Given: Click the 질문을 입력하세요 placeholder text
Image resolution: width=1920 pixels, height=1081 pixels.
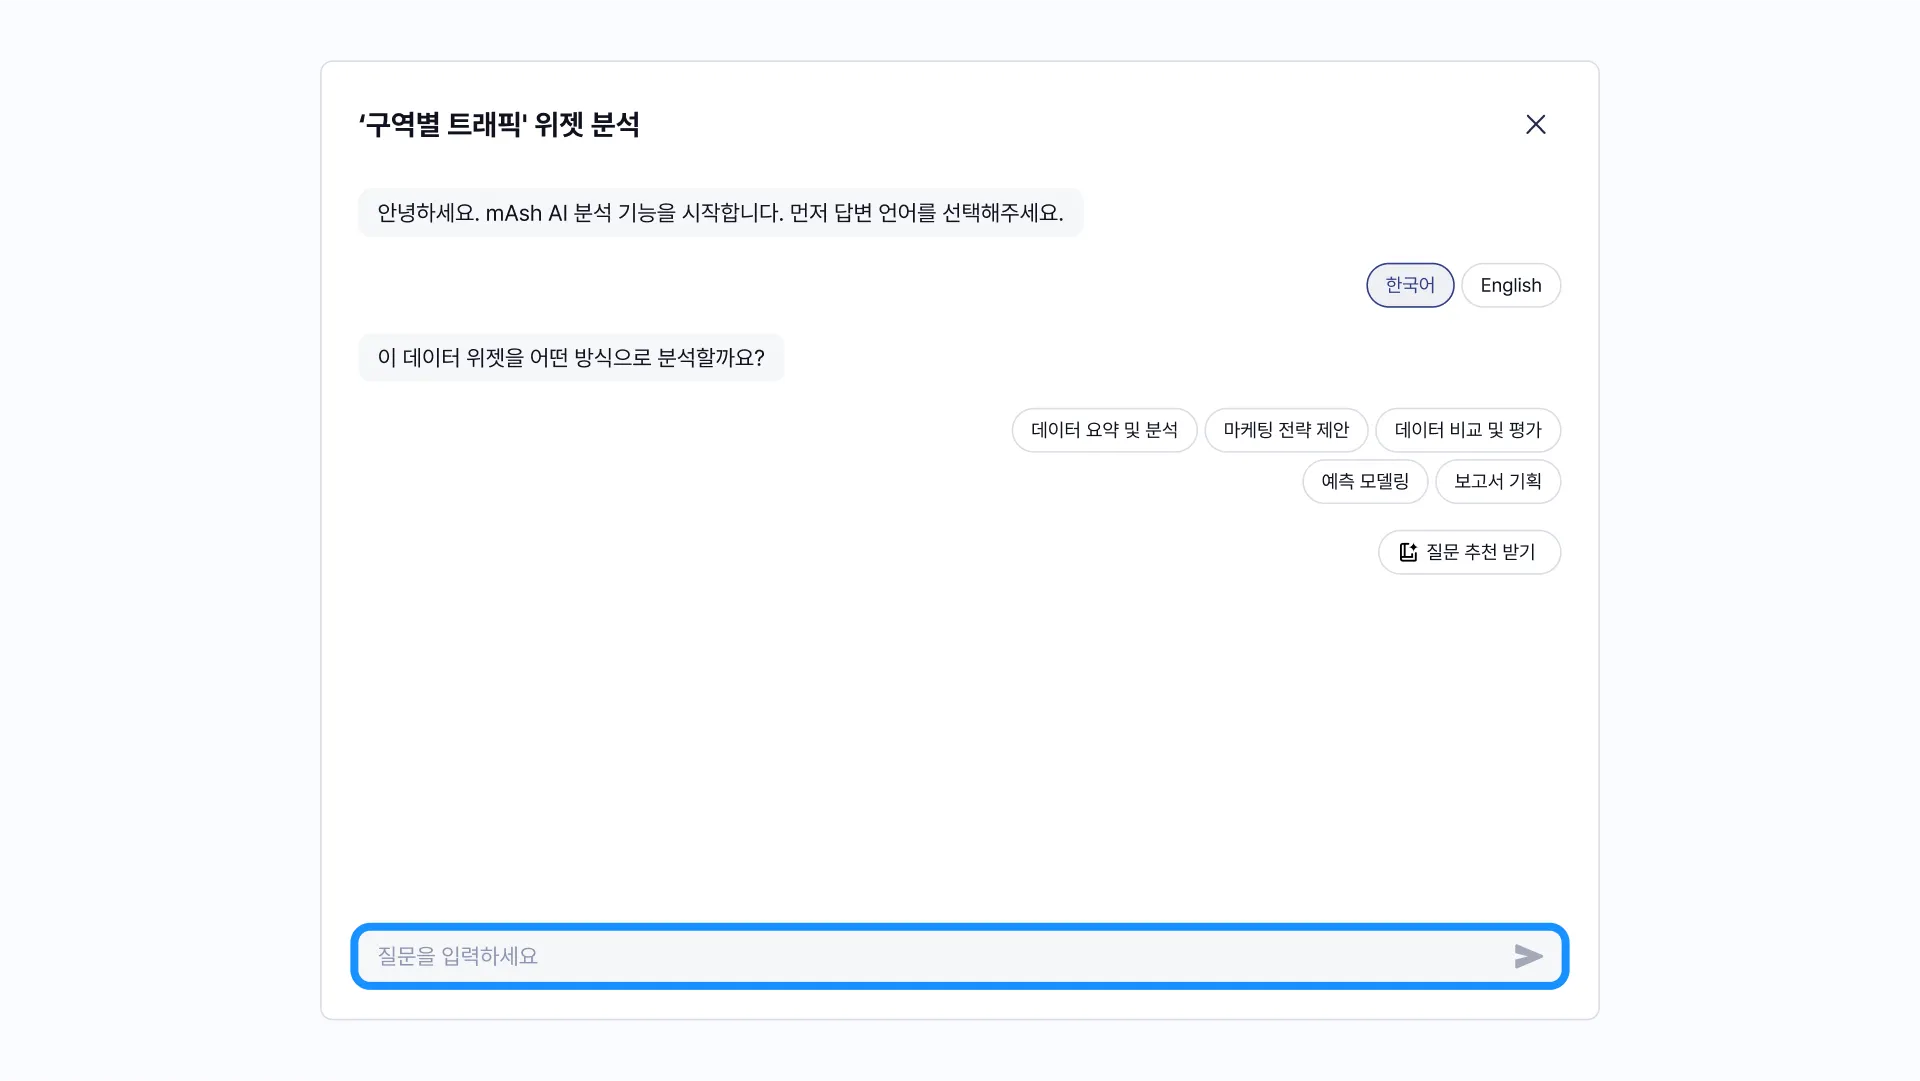Looking at the screenshot, I should [x=457, y=956].
